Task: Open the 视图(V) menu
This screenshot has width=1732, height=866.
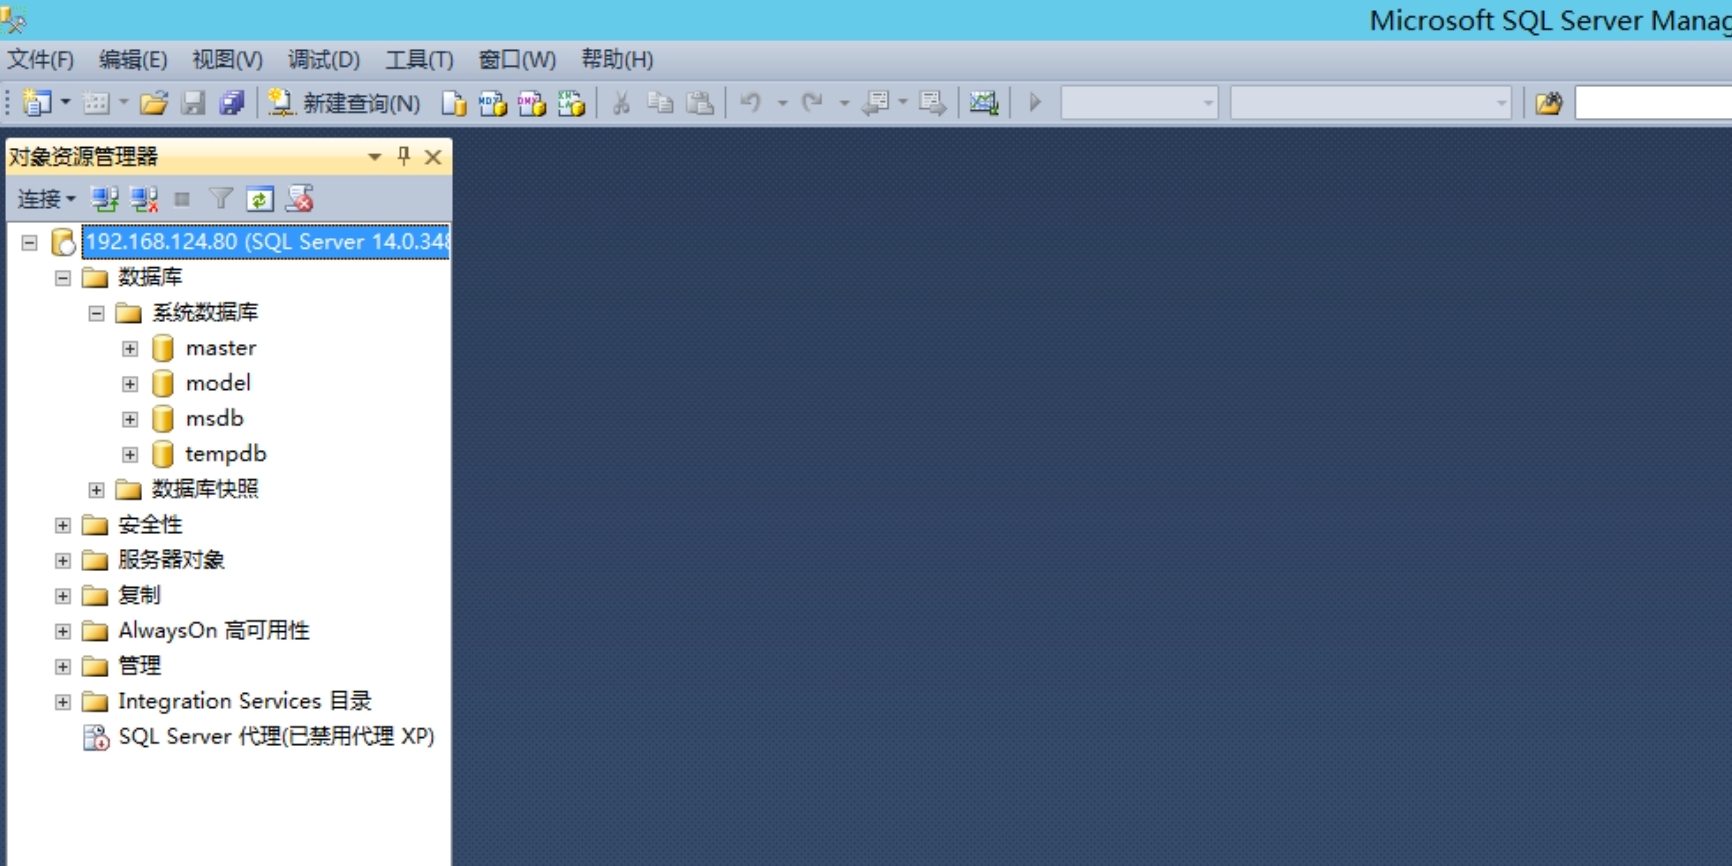Action: click(x=227, y=59)
